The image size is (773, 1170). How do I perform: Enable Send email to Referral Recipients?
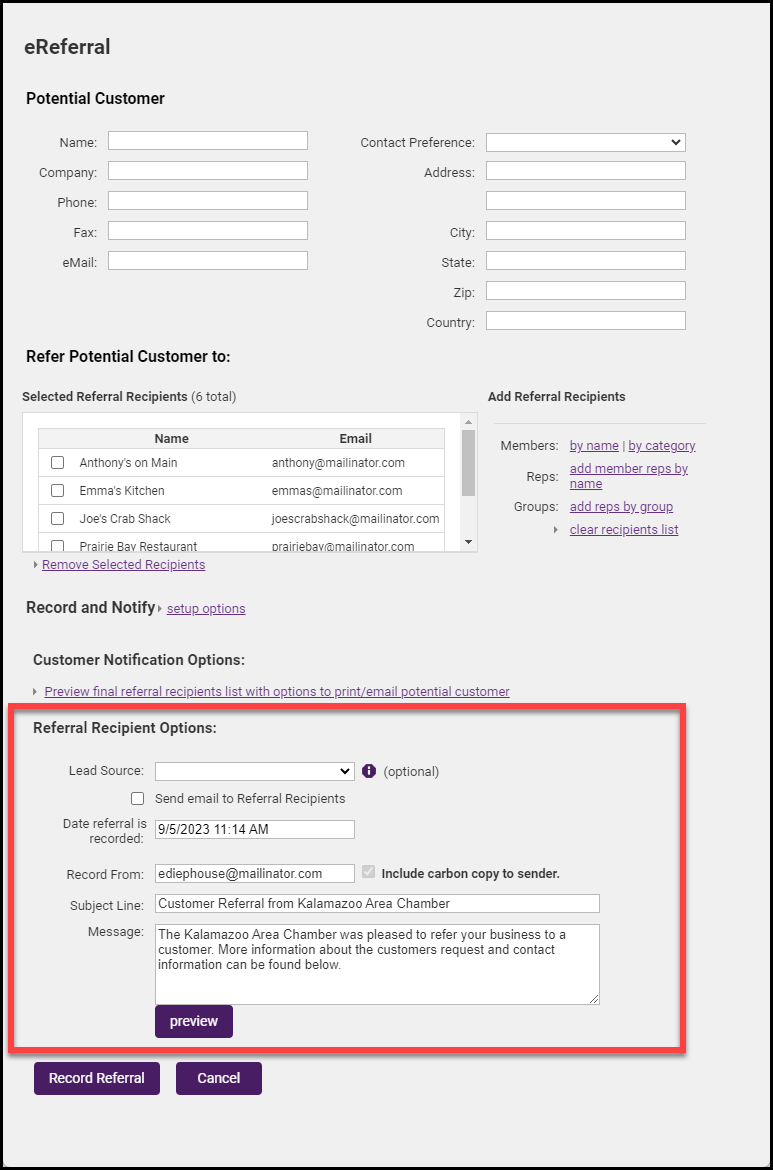[138, 799]
